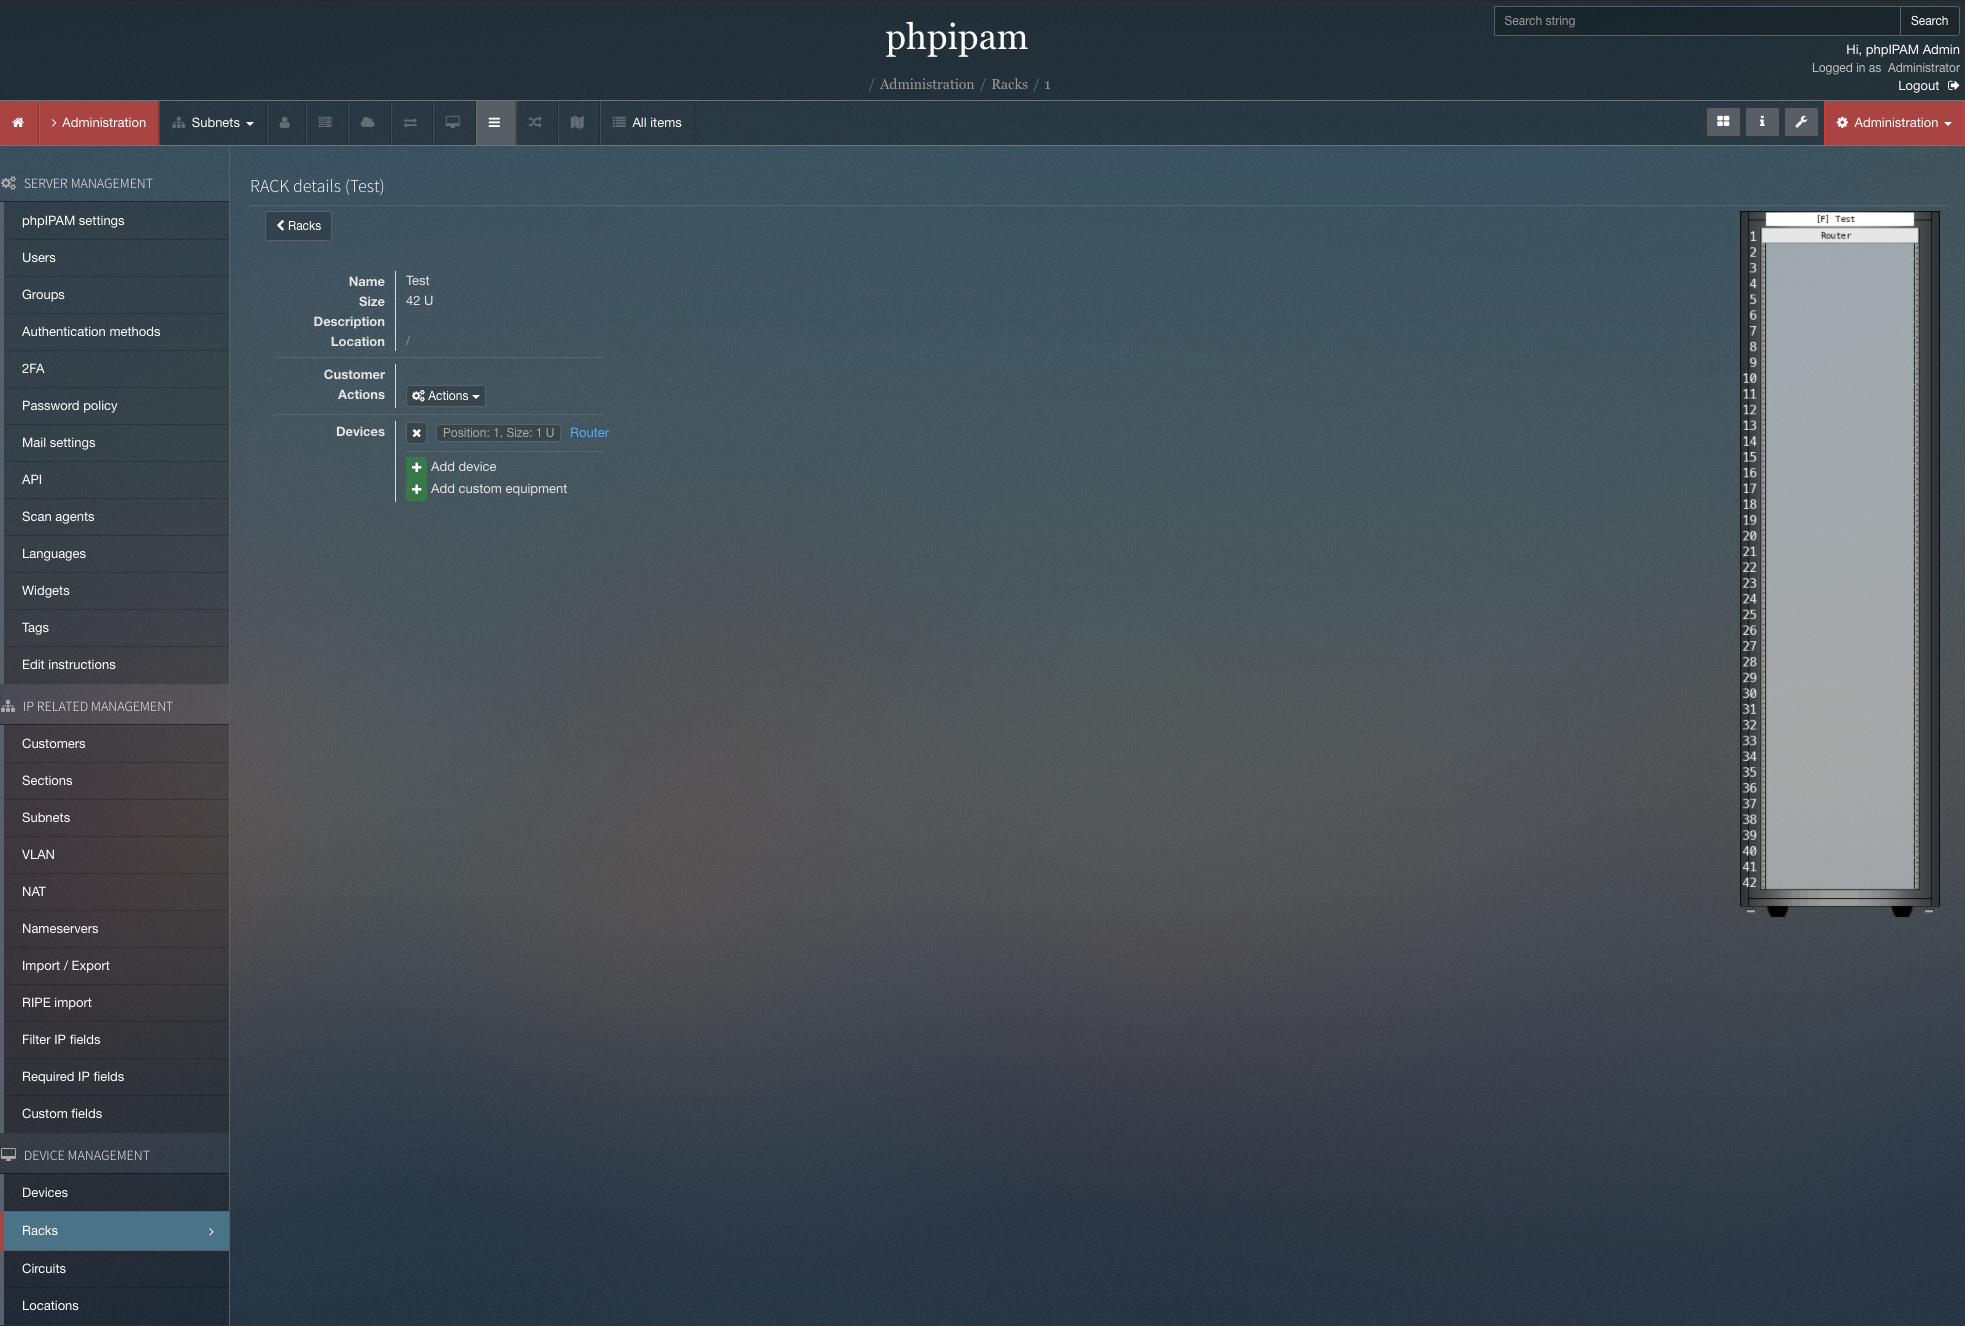1965x1326 pixels.
Task: Open the cloud (VRF) icon in toolbar
Action: click(368, 123)
